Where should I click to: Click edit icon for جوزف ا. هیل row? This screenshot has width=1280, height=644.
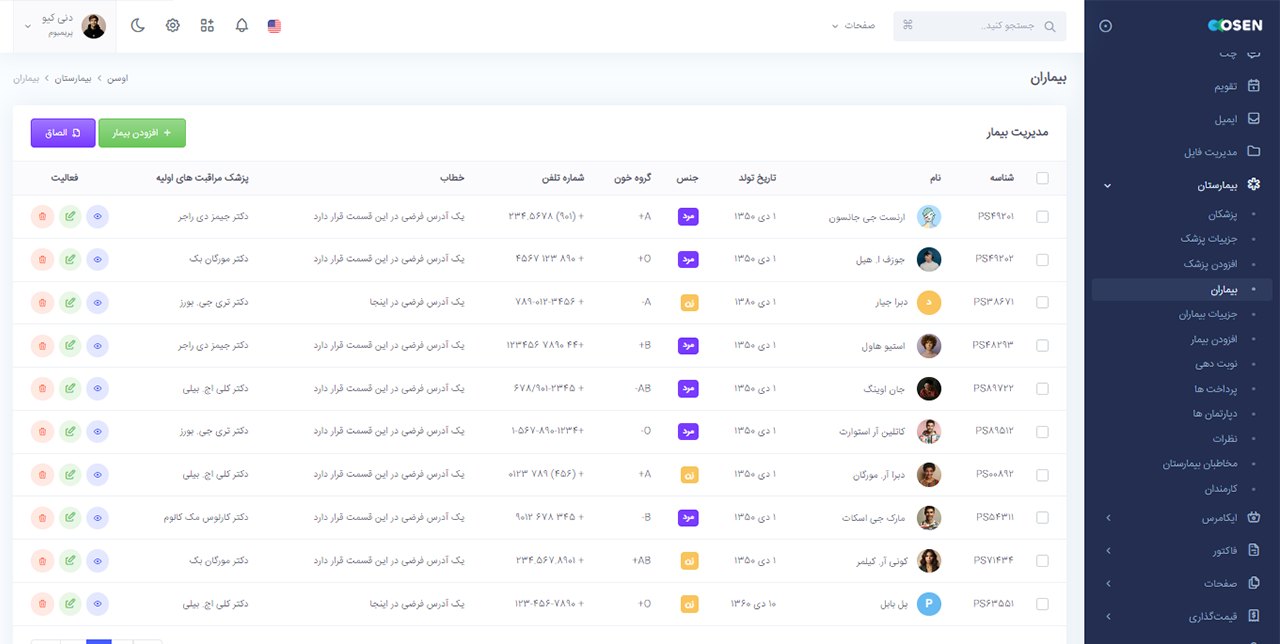[70, 259]
